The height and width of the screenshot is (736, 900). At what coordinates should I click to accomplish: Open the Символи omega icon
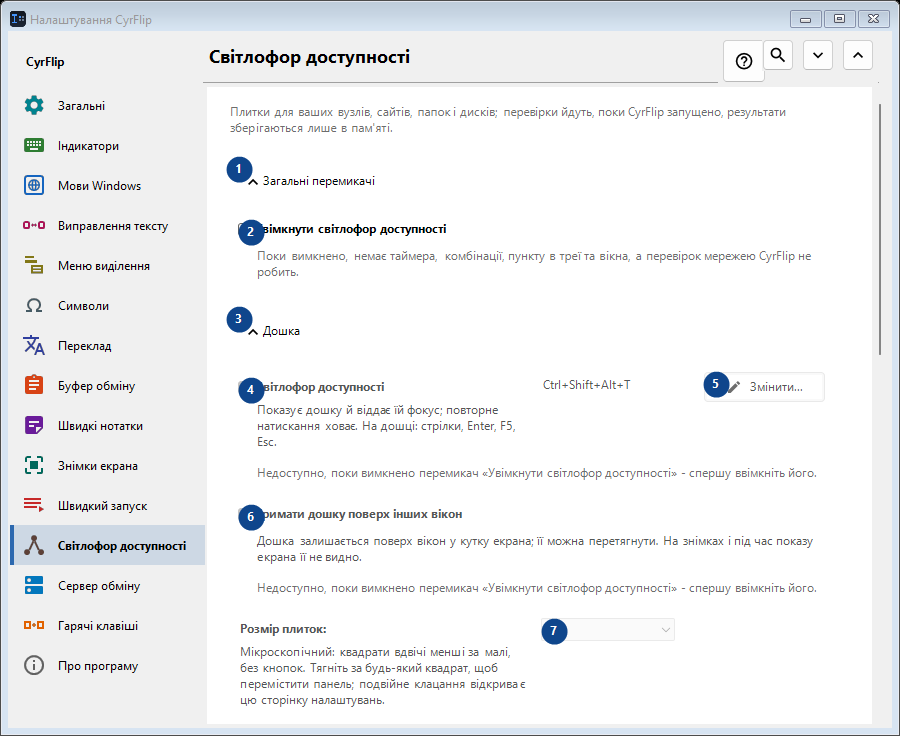tap(34, 305)
